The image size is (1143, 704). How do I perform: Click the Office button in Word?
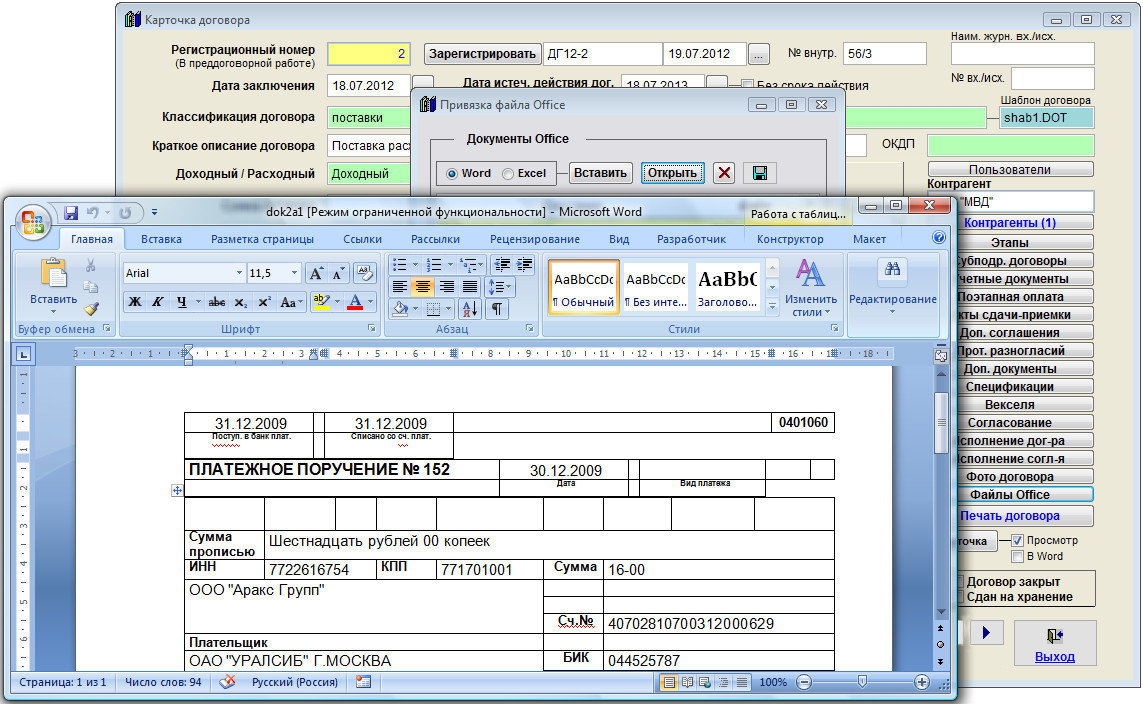click(x=33, y=219)
